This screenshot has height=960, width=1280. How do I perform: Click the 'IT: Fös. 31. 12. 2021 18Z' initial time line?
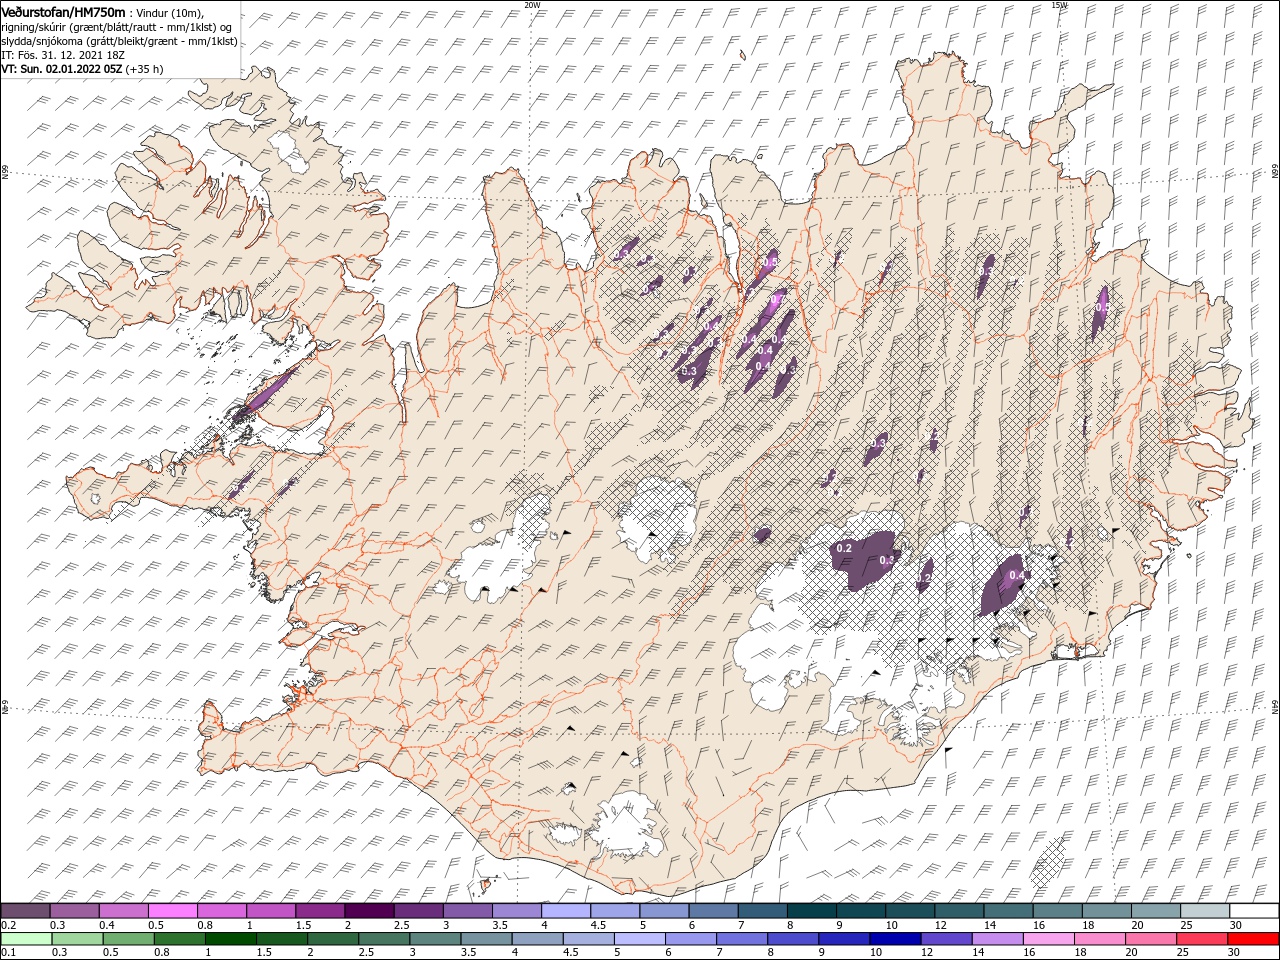click(x=63, y=55)
